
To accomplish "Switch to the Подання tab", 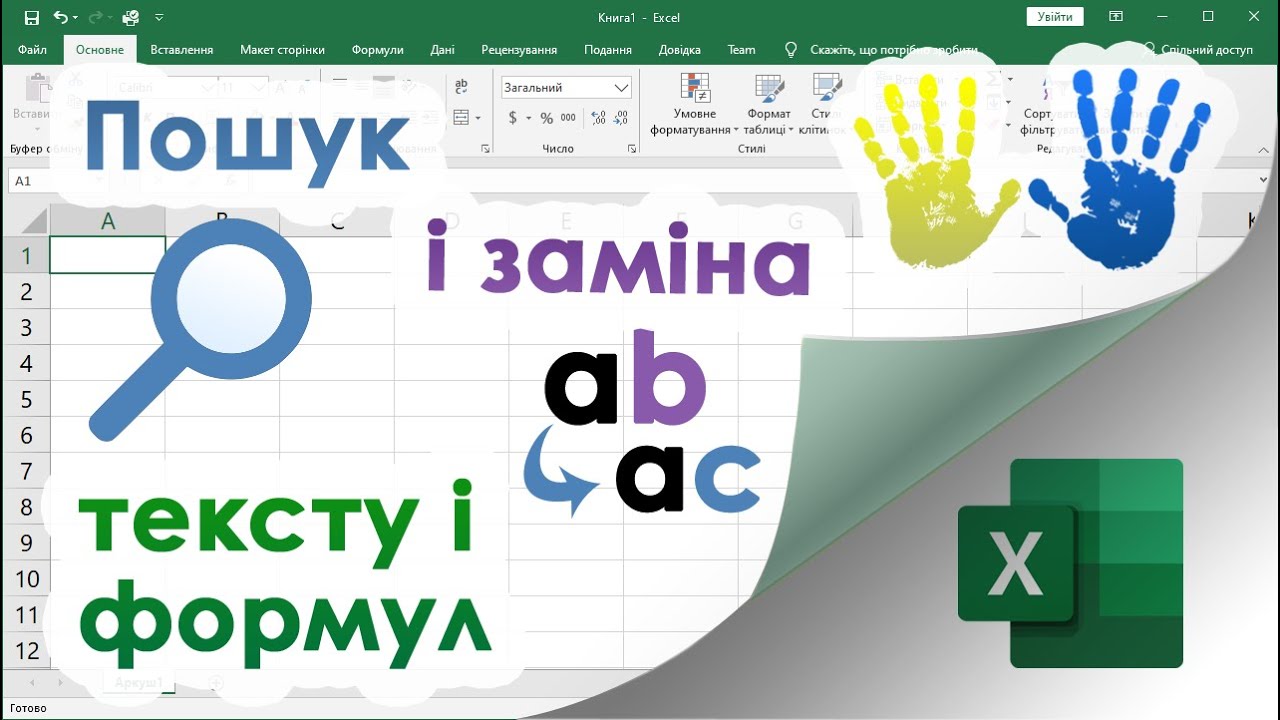I will [608, 50].
